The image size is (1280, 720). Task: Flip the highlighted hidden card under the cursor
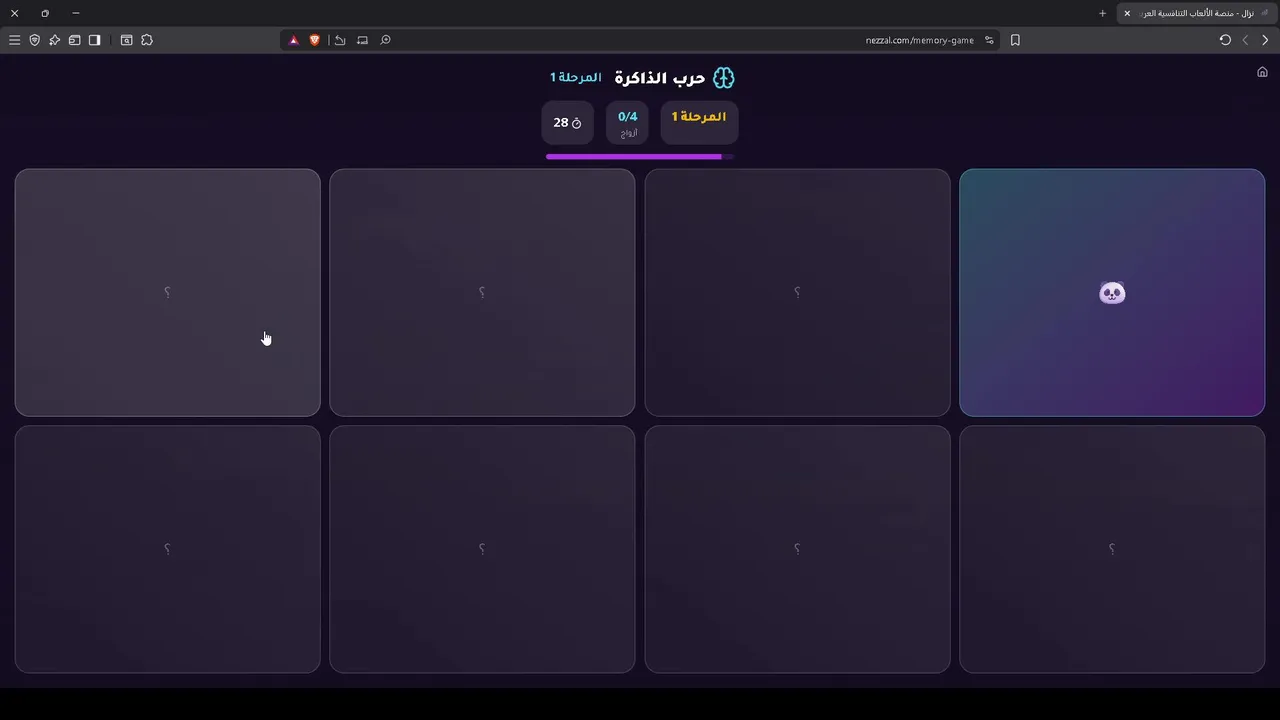(167, 292)
